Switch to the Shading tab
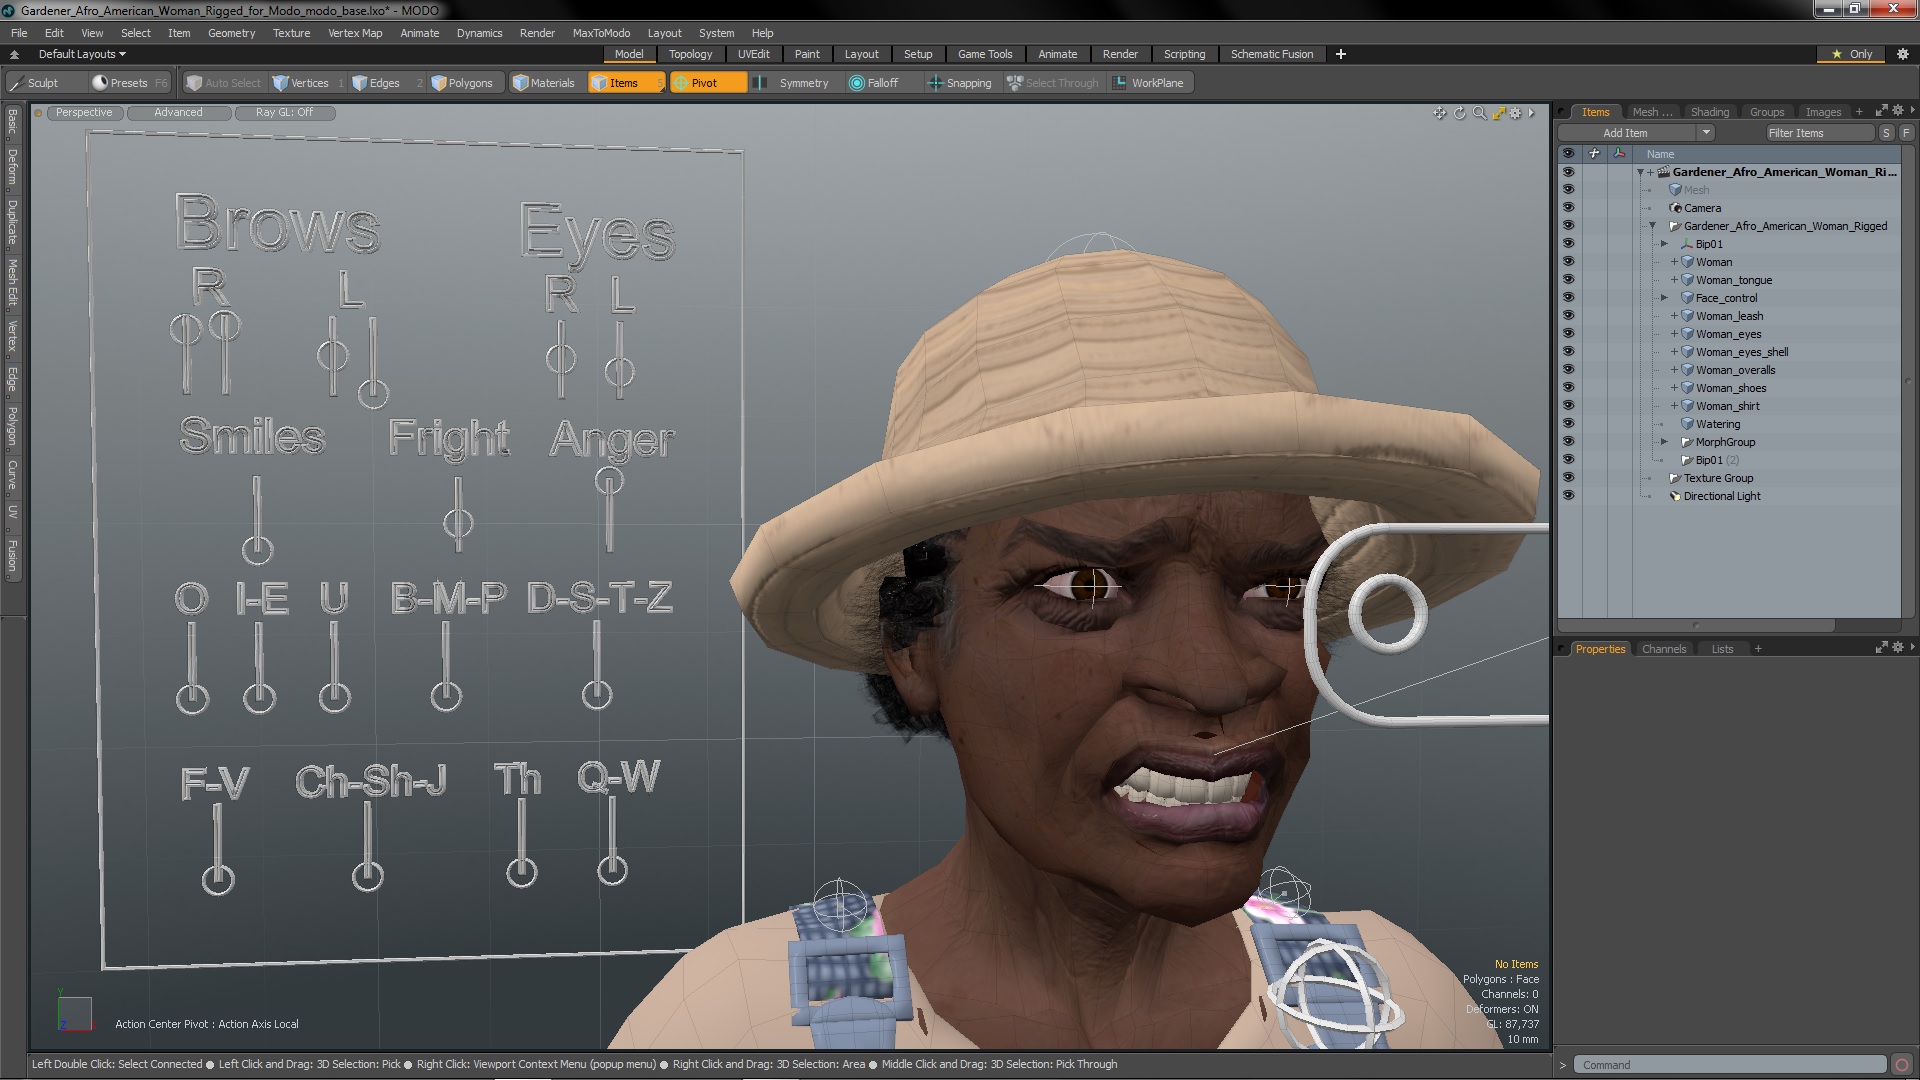Viewport: 1920px width, 1080px height. coord(1709,112)
